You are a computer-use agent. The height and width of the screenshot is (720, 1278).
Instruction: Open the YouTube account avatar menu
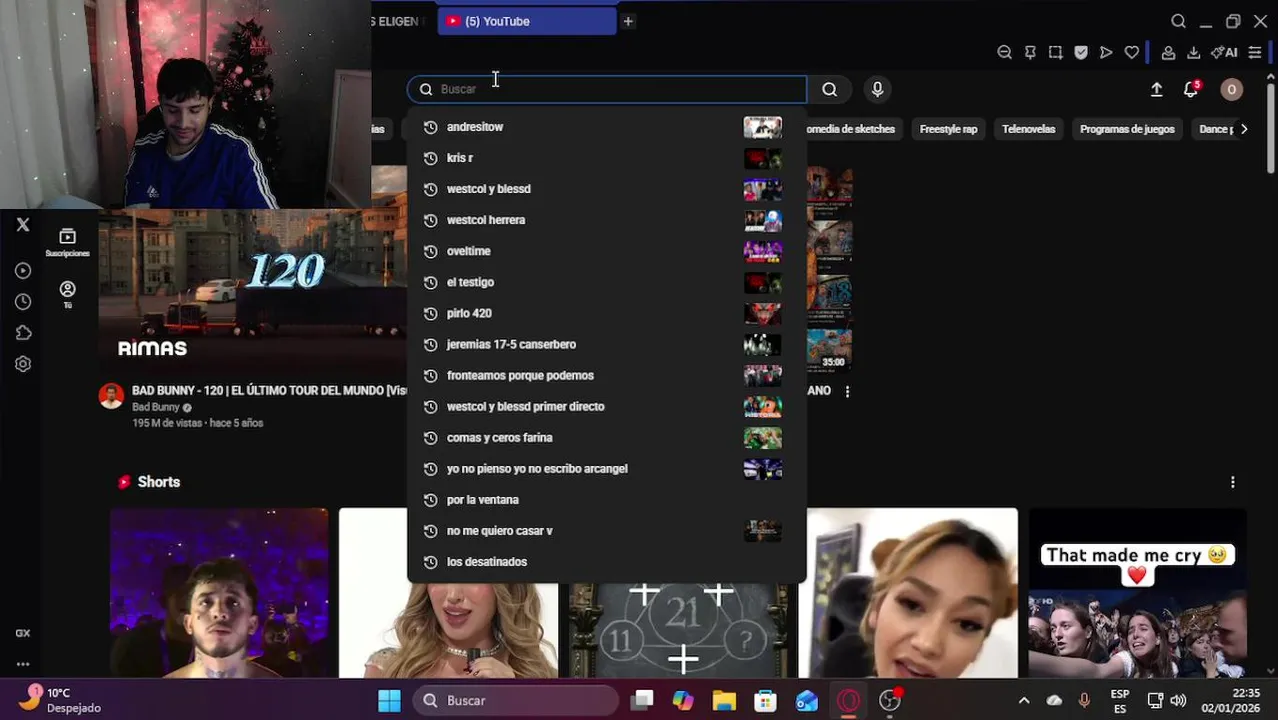[x=1231, y=89]
